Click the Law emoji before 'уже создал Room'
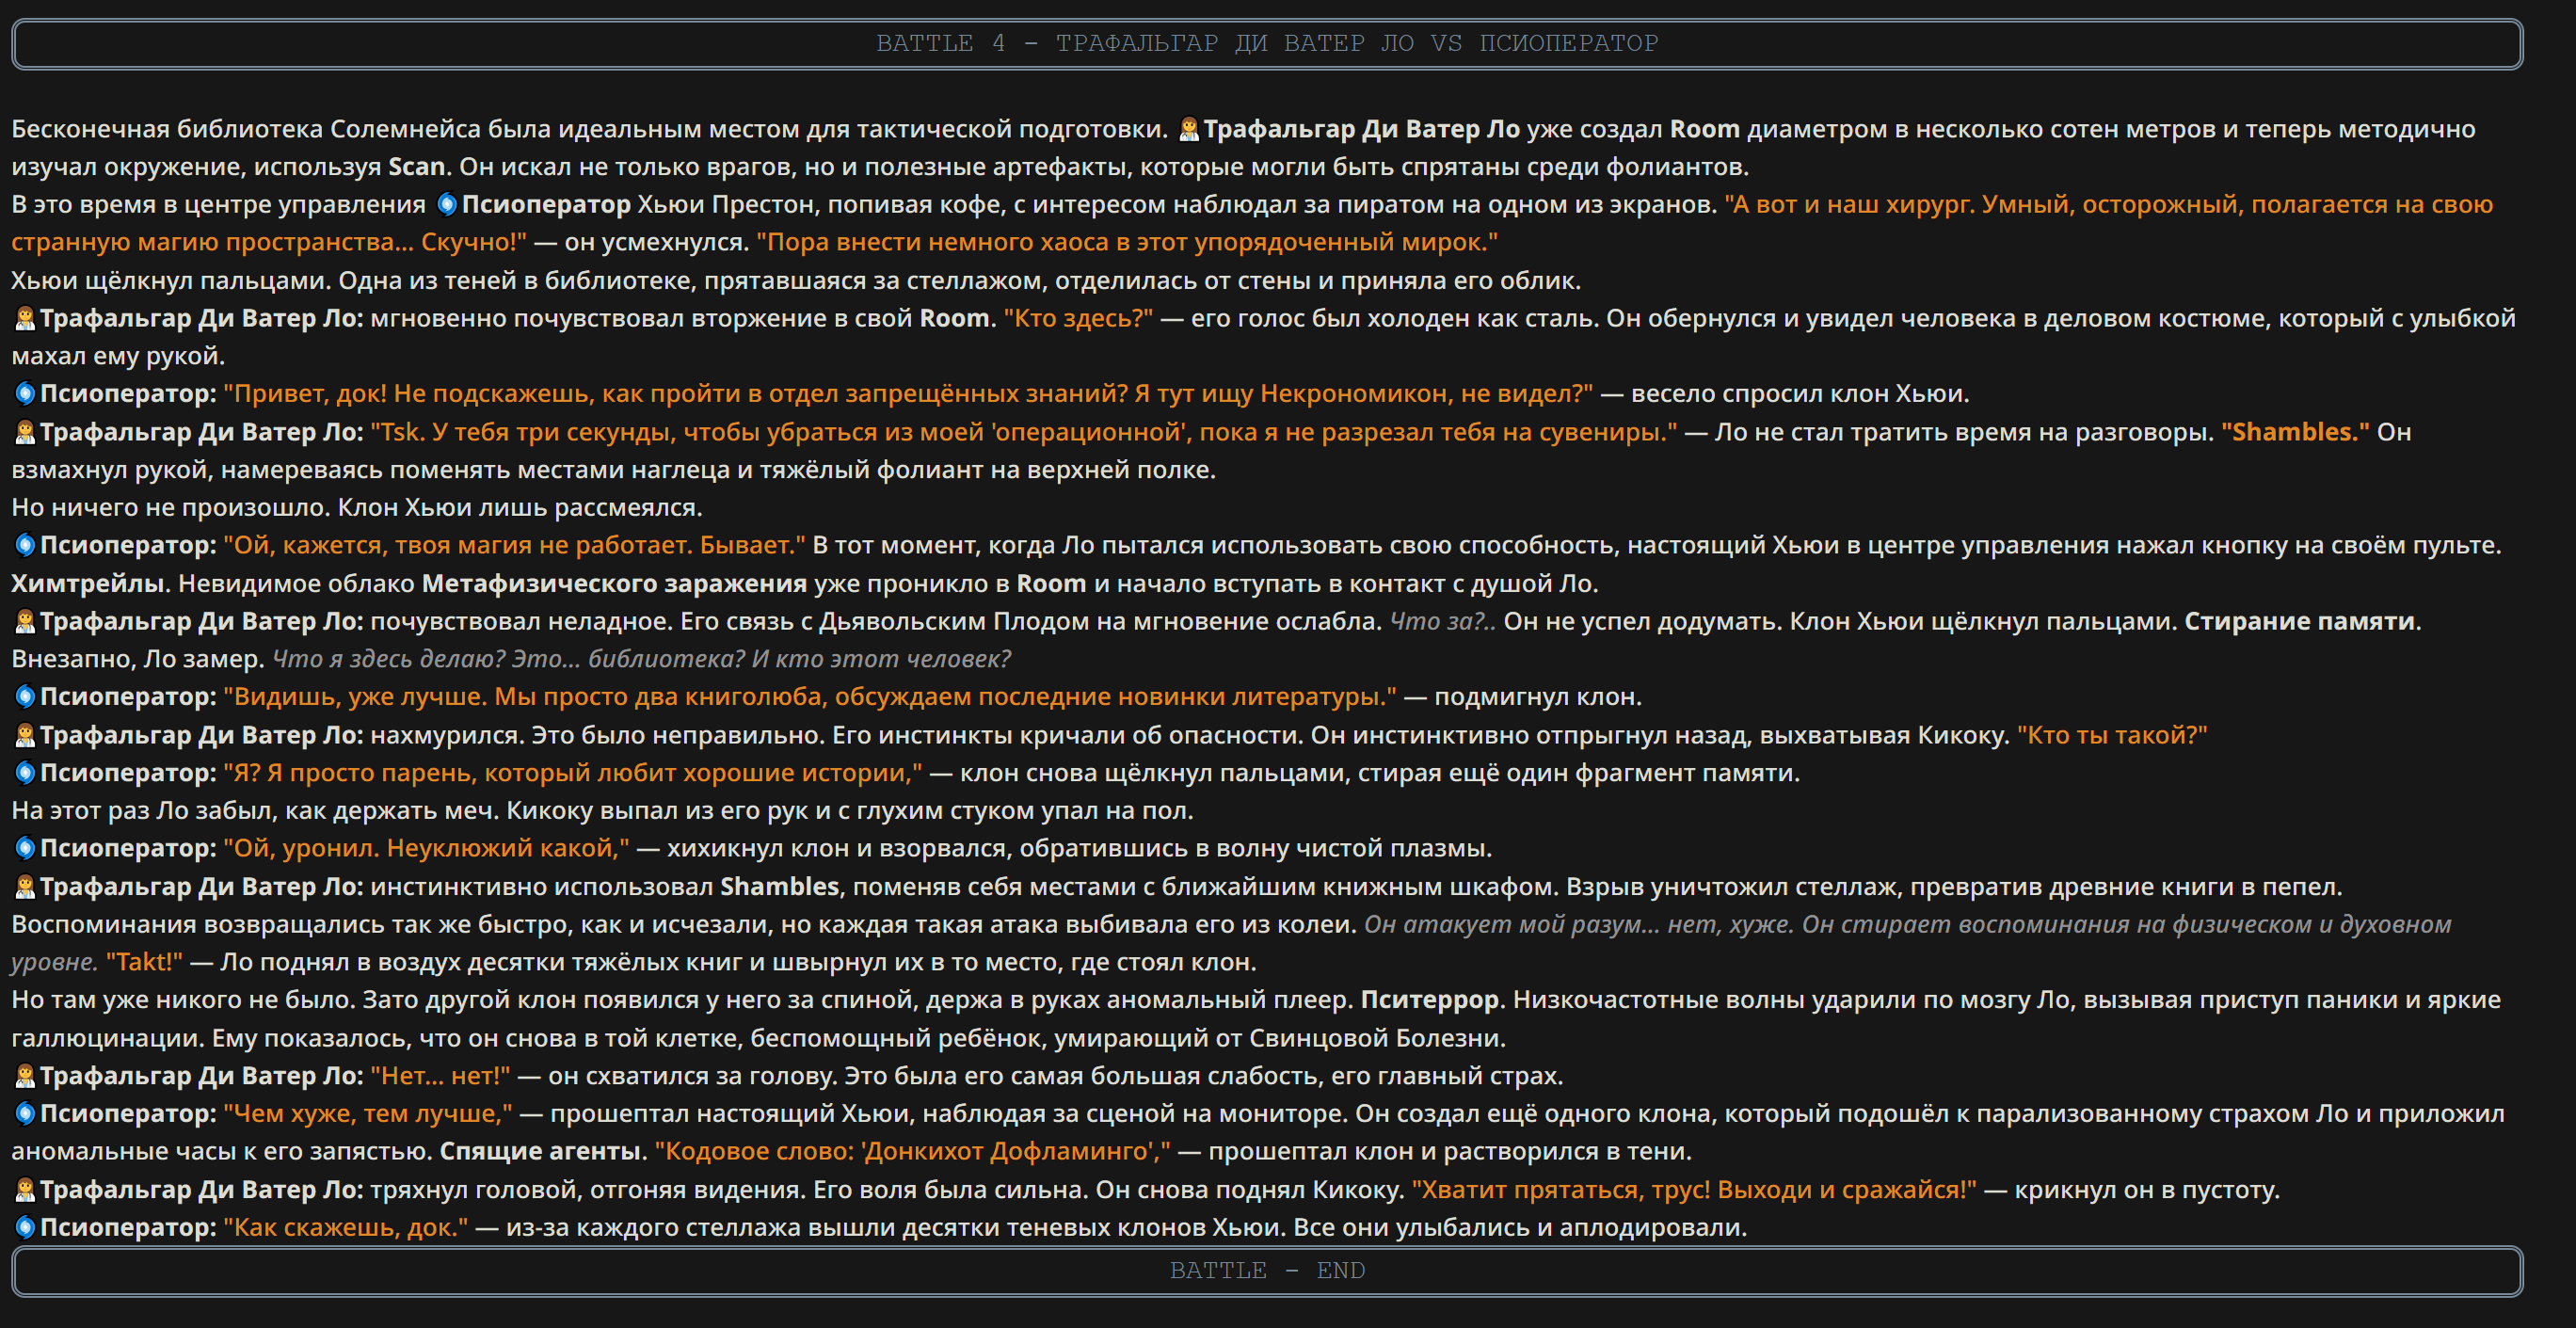 tap(1188, 129)
